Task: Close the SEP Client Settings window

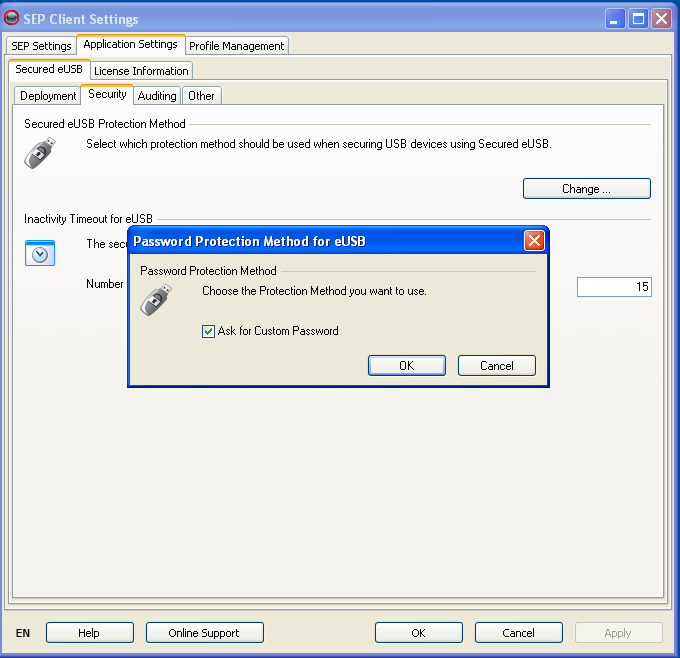Action: [661, 19]
